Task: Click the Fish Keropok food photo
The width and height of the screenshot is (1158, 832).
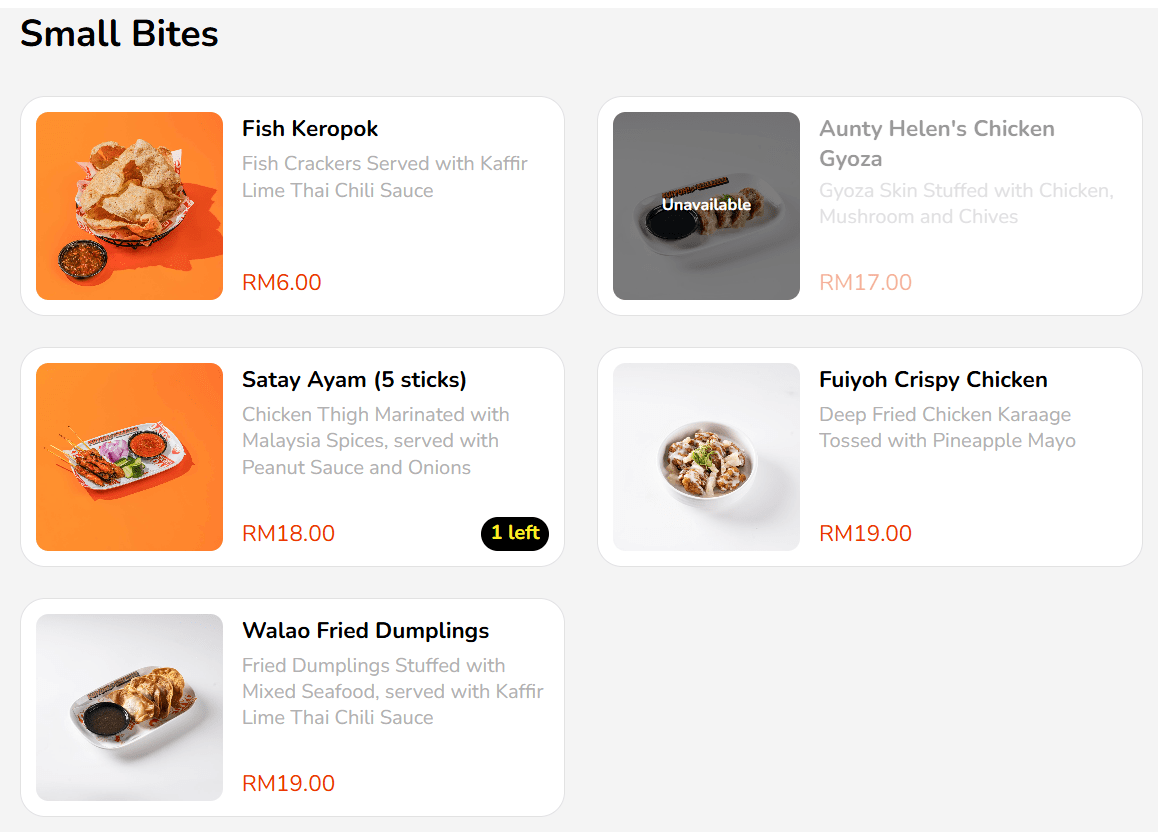Action: pyautogui.click(x=129, y=206)
